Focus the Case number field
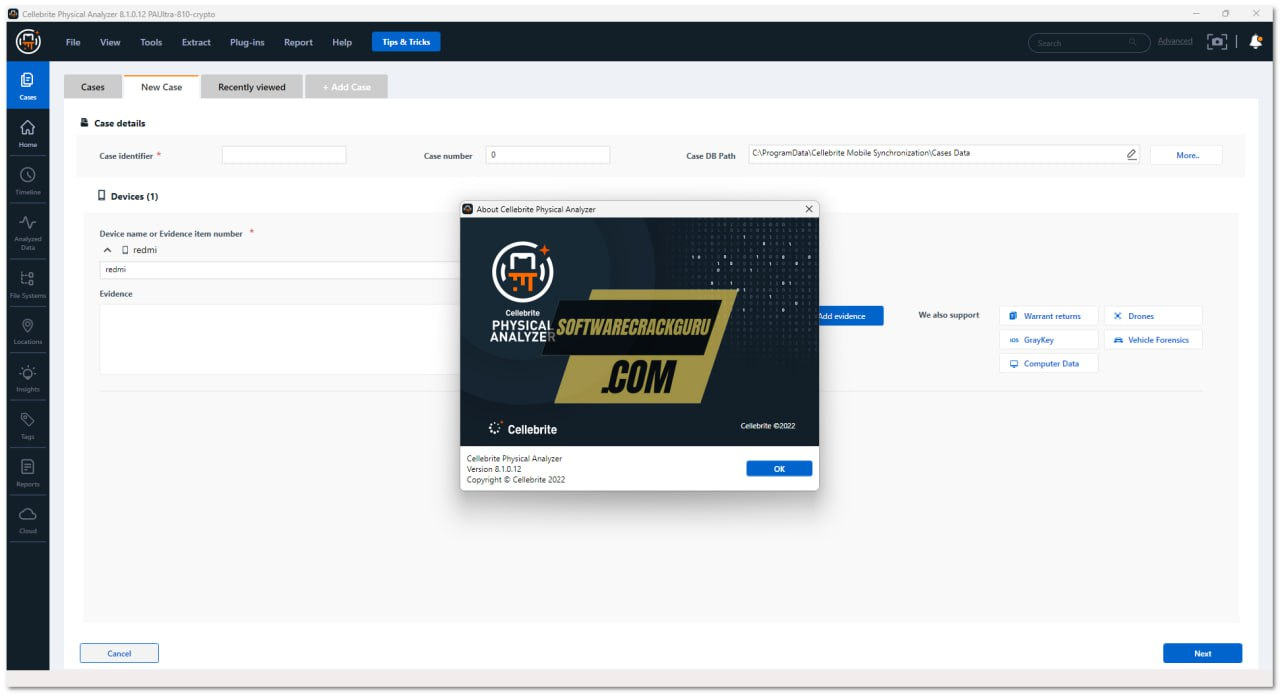The width and height of the screenshot is (1280, 694). [548, 155]
